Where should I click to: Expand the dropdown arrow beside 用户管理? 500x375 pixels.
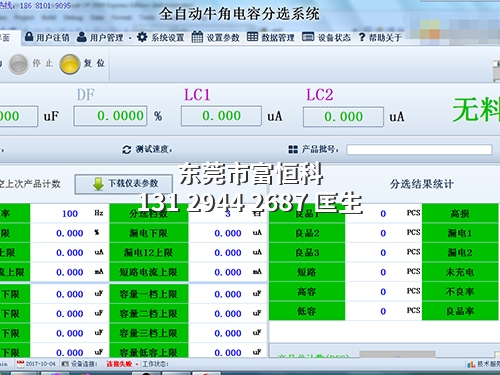[130, 38]
